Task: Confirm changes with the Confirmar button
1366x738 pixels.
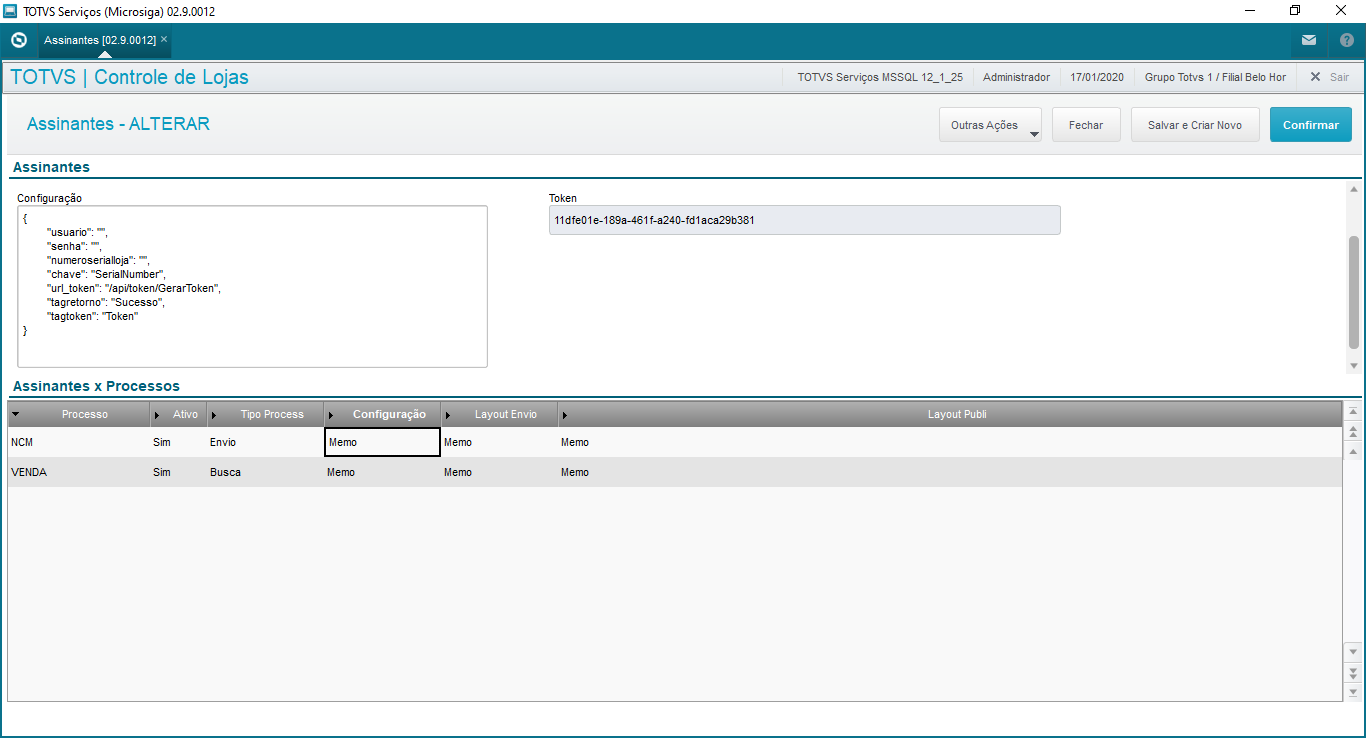Action: (x=1311, y=125)
